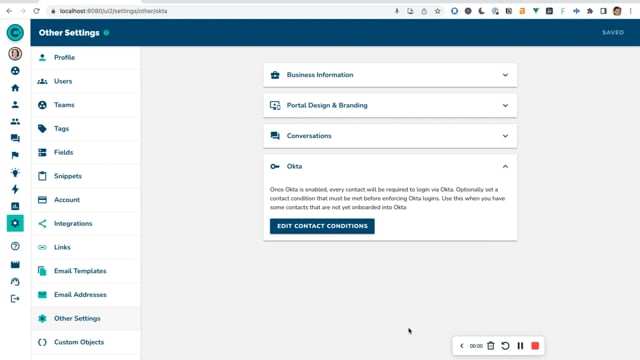
Task: Open the Profile settings page
Action: click(86, 58)
